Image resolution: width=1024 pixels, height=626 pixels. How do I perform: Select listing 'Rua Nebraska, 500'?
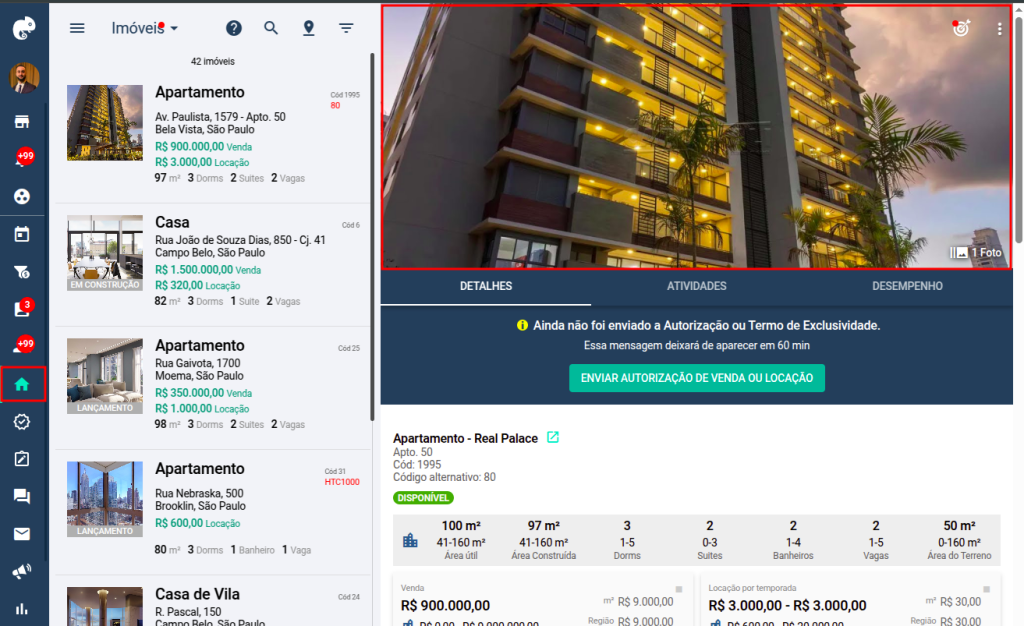pyautogui.click(x=199, y=493)
